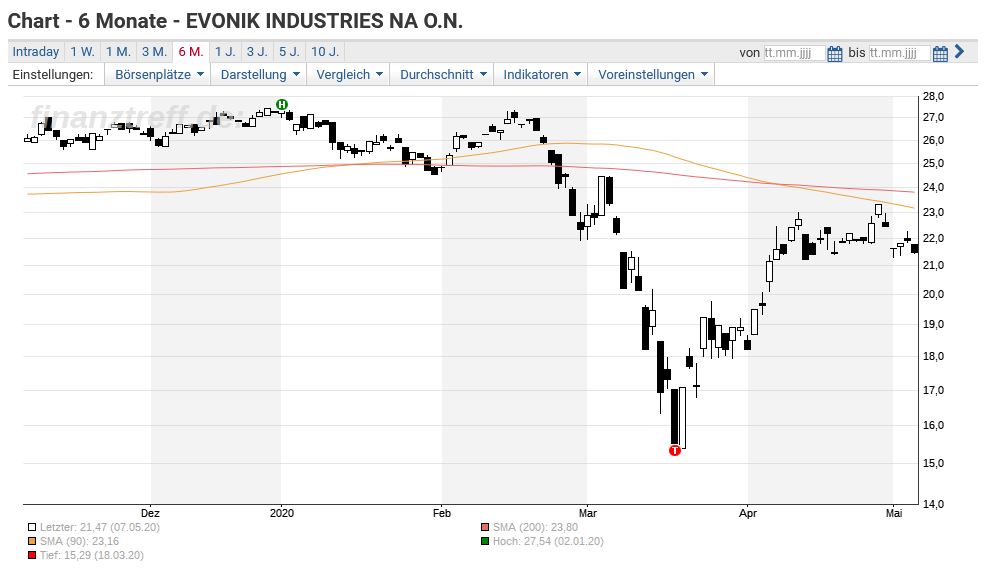Open the Börsenplätze dropdown

click(158, 74)
